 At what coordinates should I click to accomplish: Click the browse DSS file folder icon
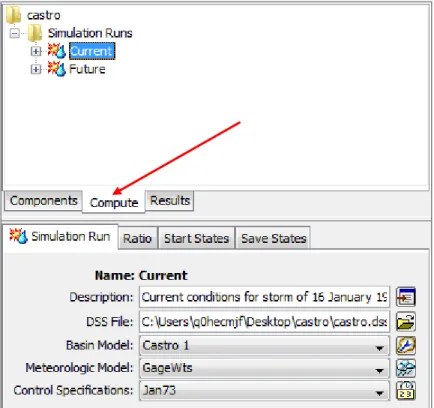pos(406,321)
